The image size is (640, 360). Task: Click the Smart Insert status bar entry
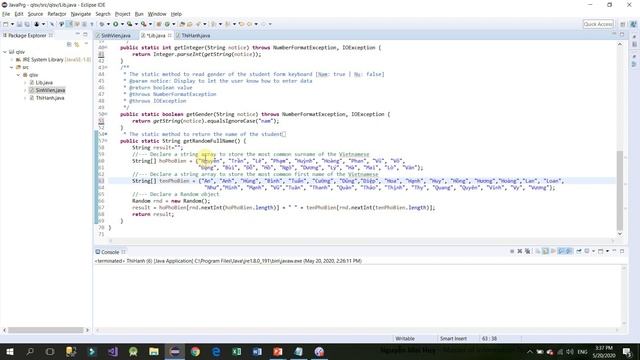tap(453, 339)
